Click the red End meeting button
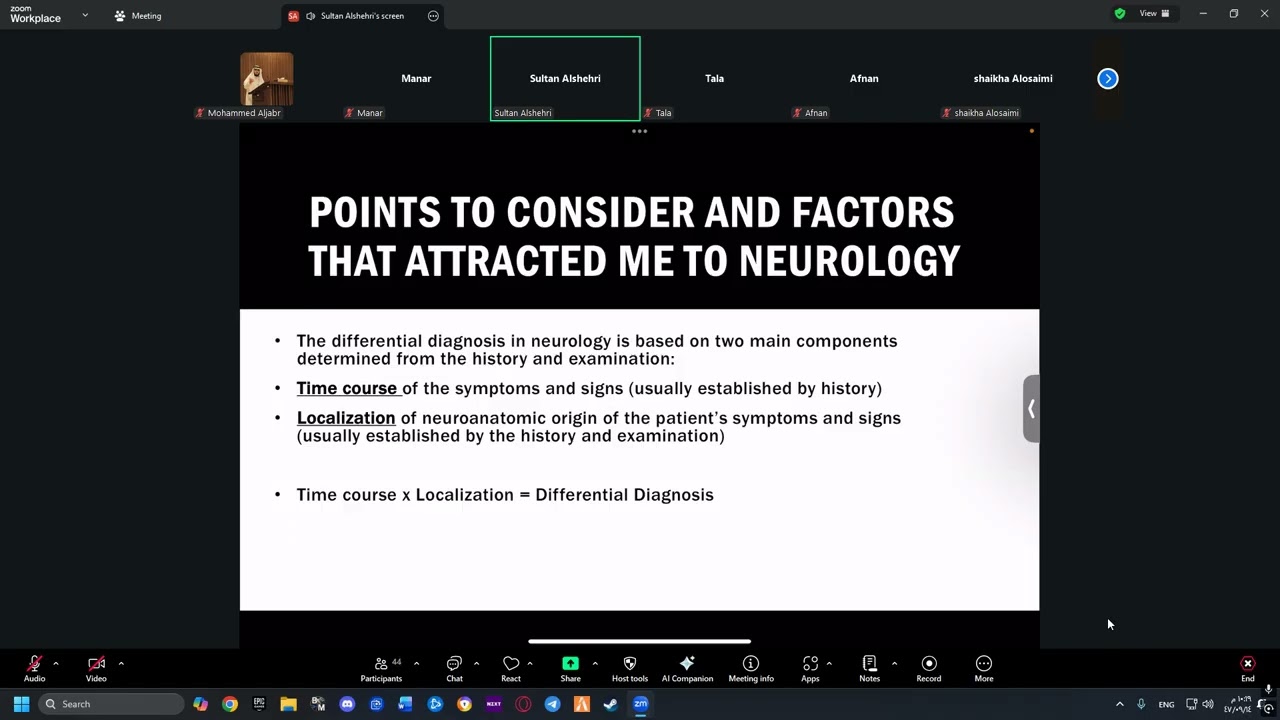The height and width of the screenshot is (720, 1280). click(x=1248, y=669)
